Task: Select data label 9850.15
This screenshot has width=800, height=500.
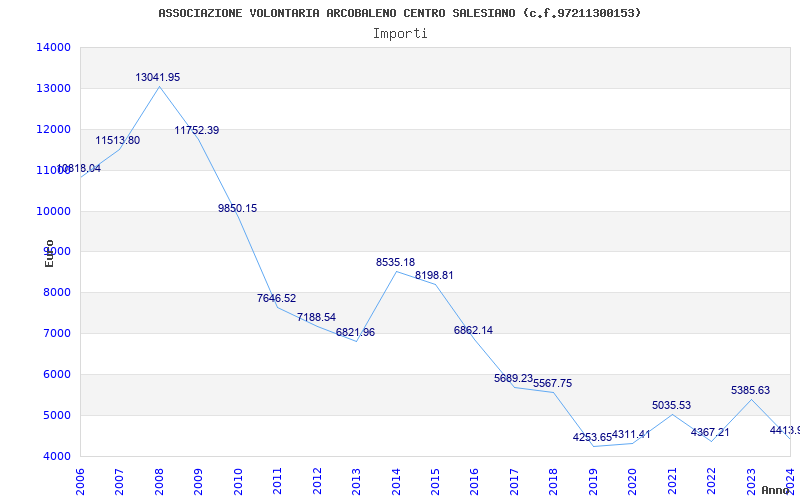Action: point(238,208)
